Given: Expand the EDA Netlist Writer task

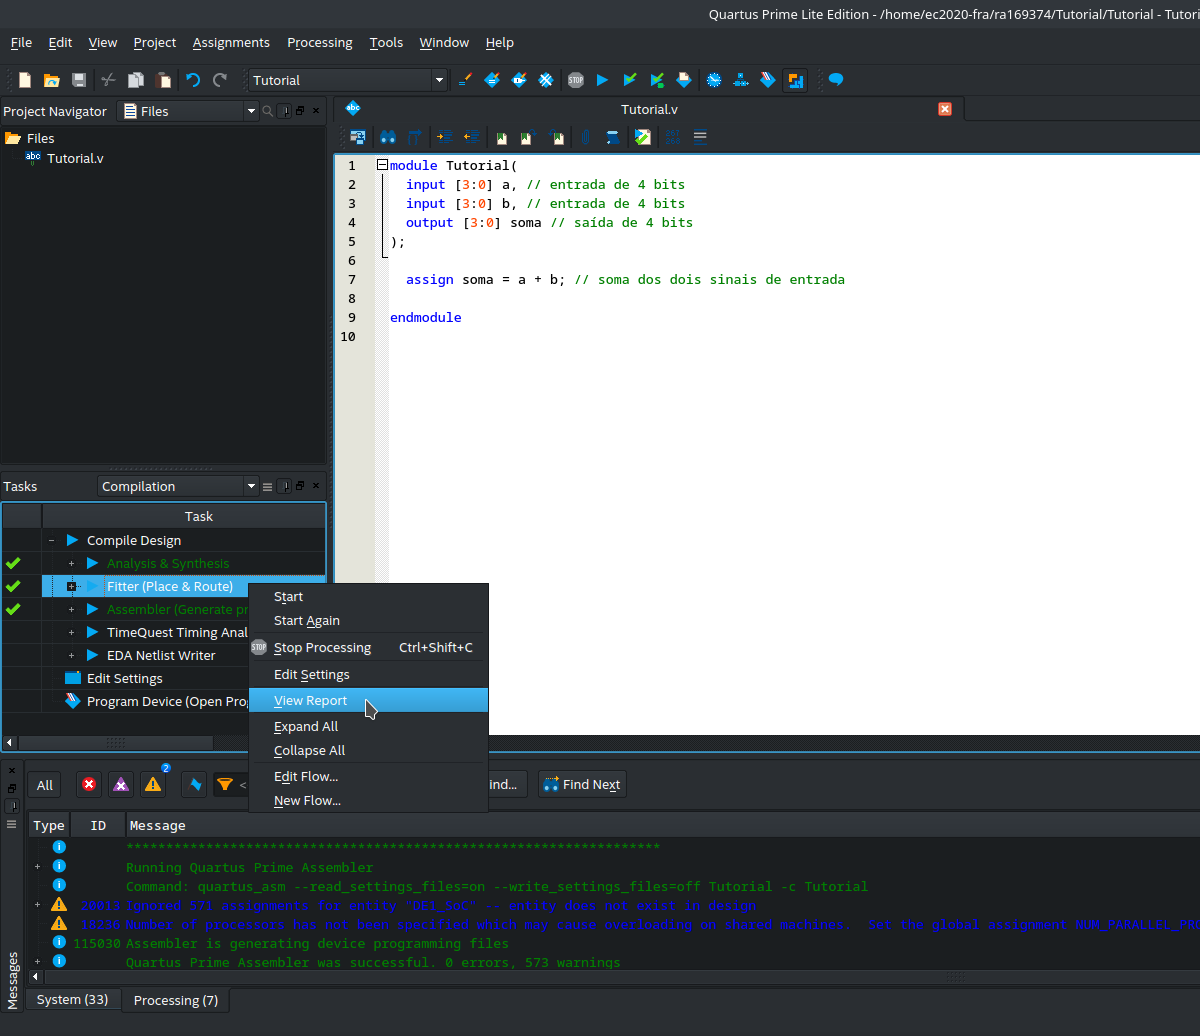Looking at the screenshot, I should (71, 655).
